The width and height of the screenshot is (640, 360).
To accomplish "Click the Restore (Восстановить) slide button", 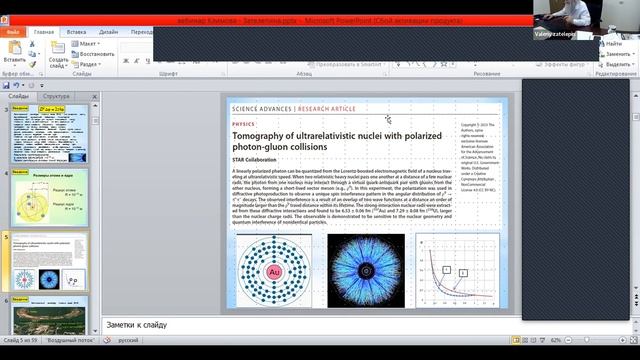I will click(x=93, y=54).
